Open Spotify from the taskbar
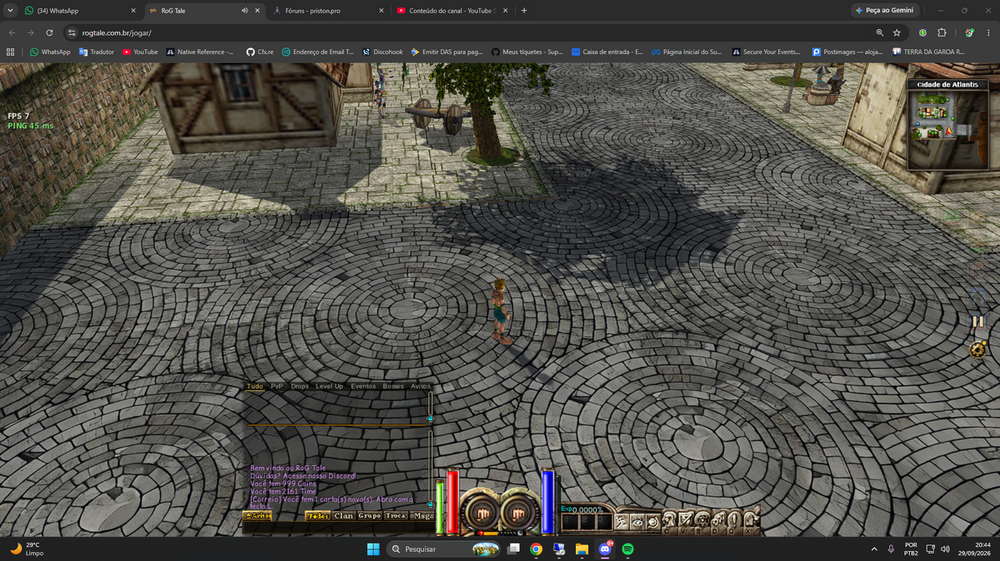 tap(628, 549)
